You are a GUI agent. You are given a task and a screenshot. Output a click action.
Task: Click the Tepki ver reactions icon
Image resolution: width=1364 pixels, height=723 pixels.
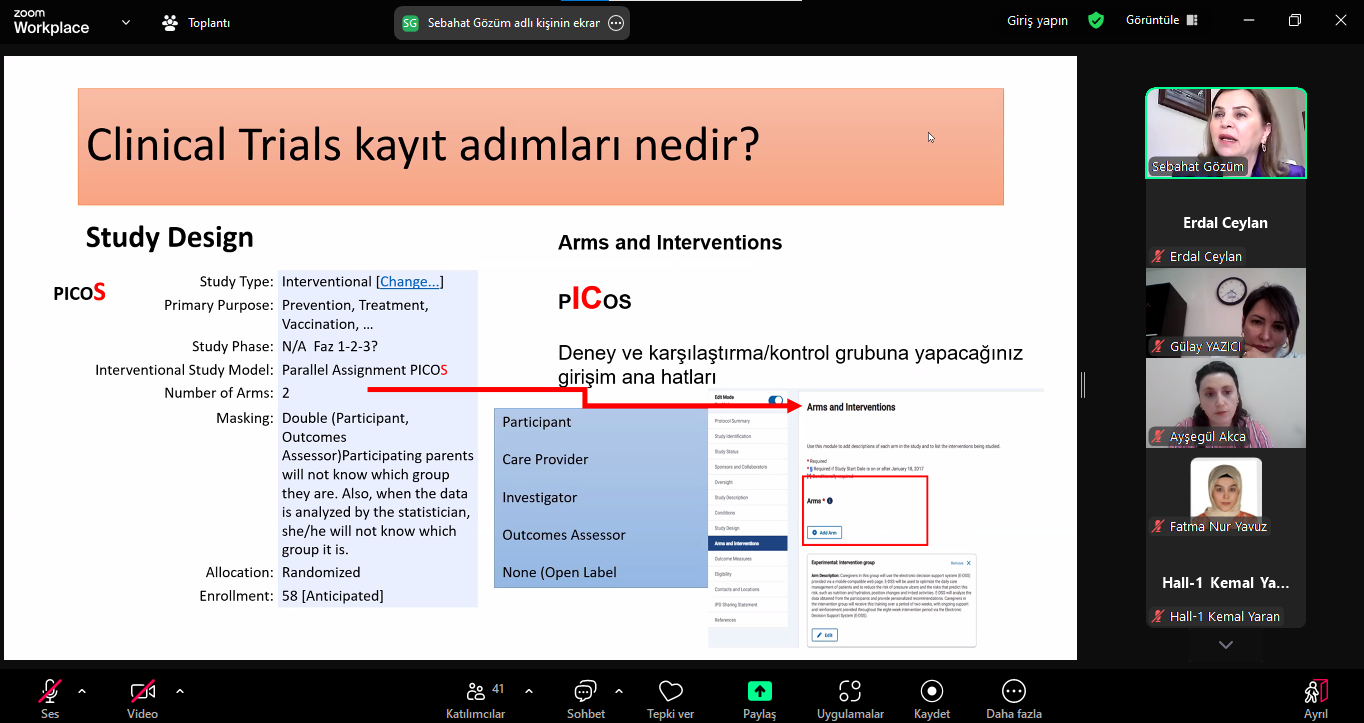point(670,691)
